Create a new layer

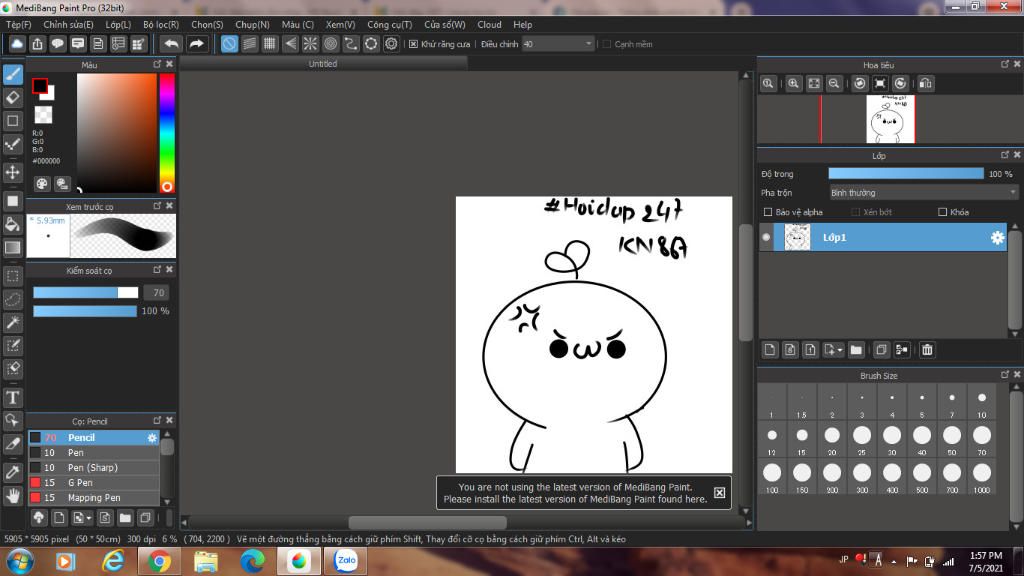pyautogui.click(x=770, y=350)
